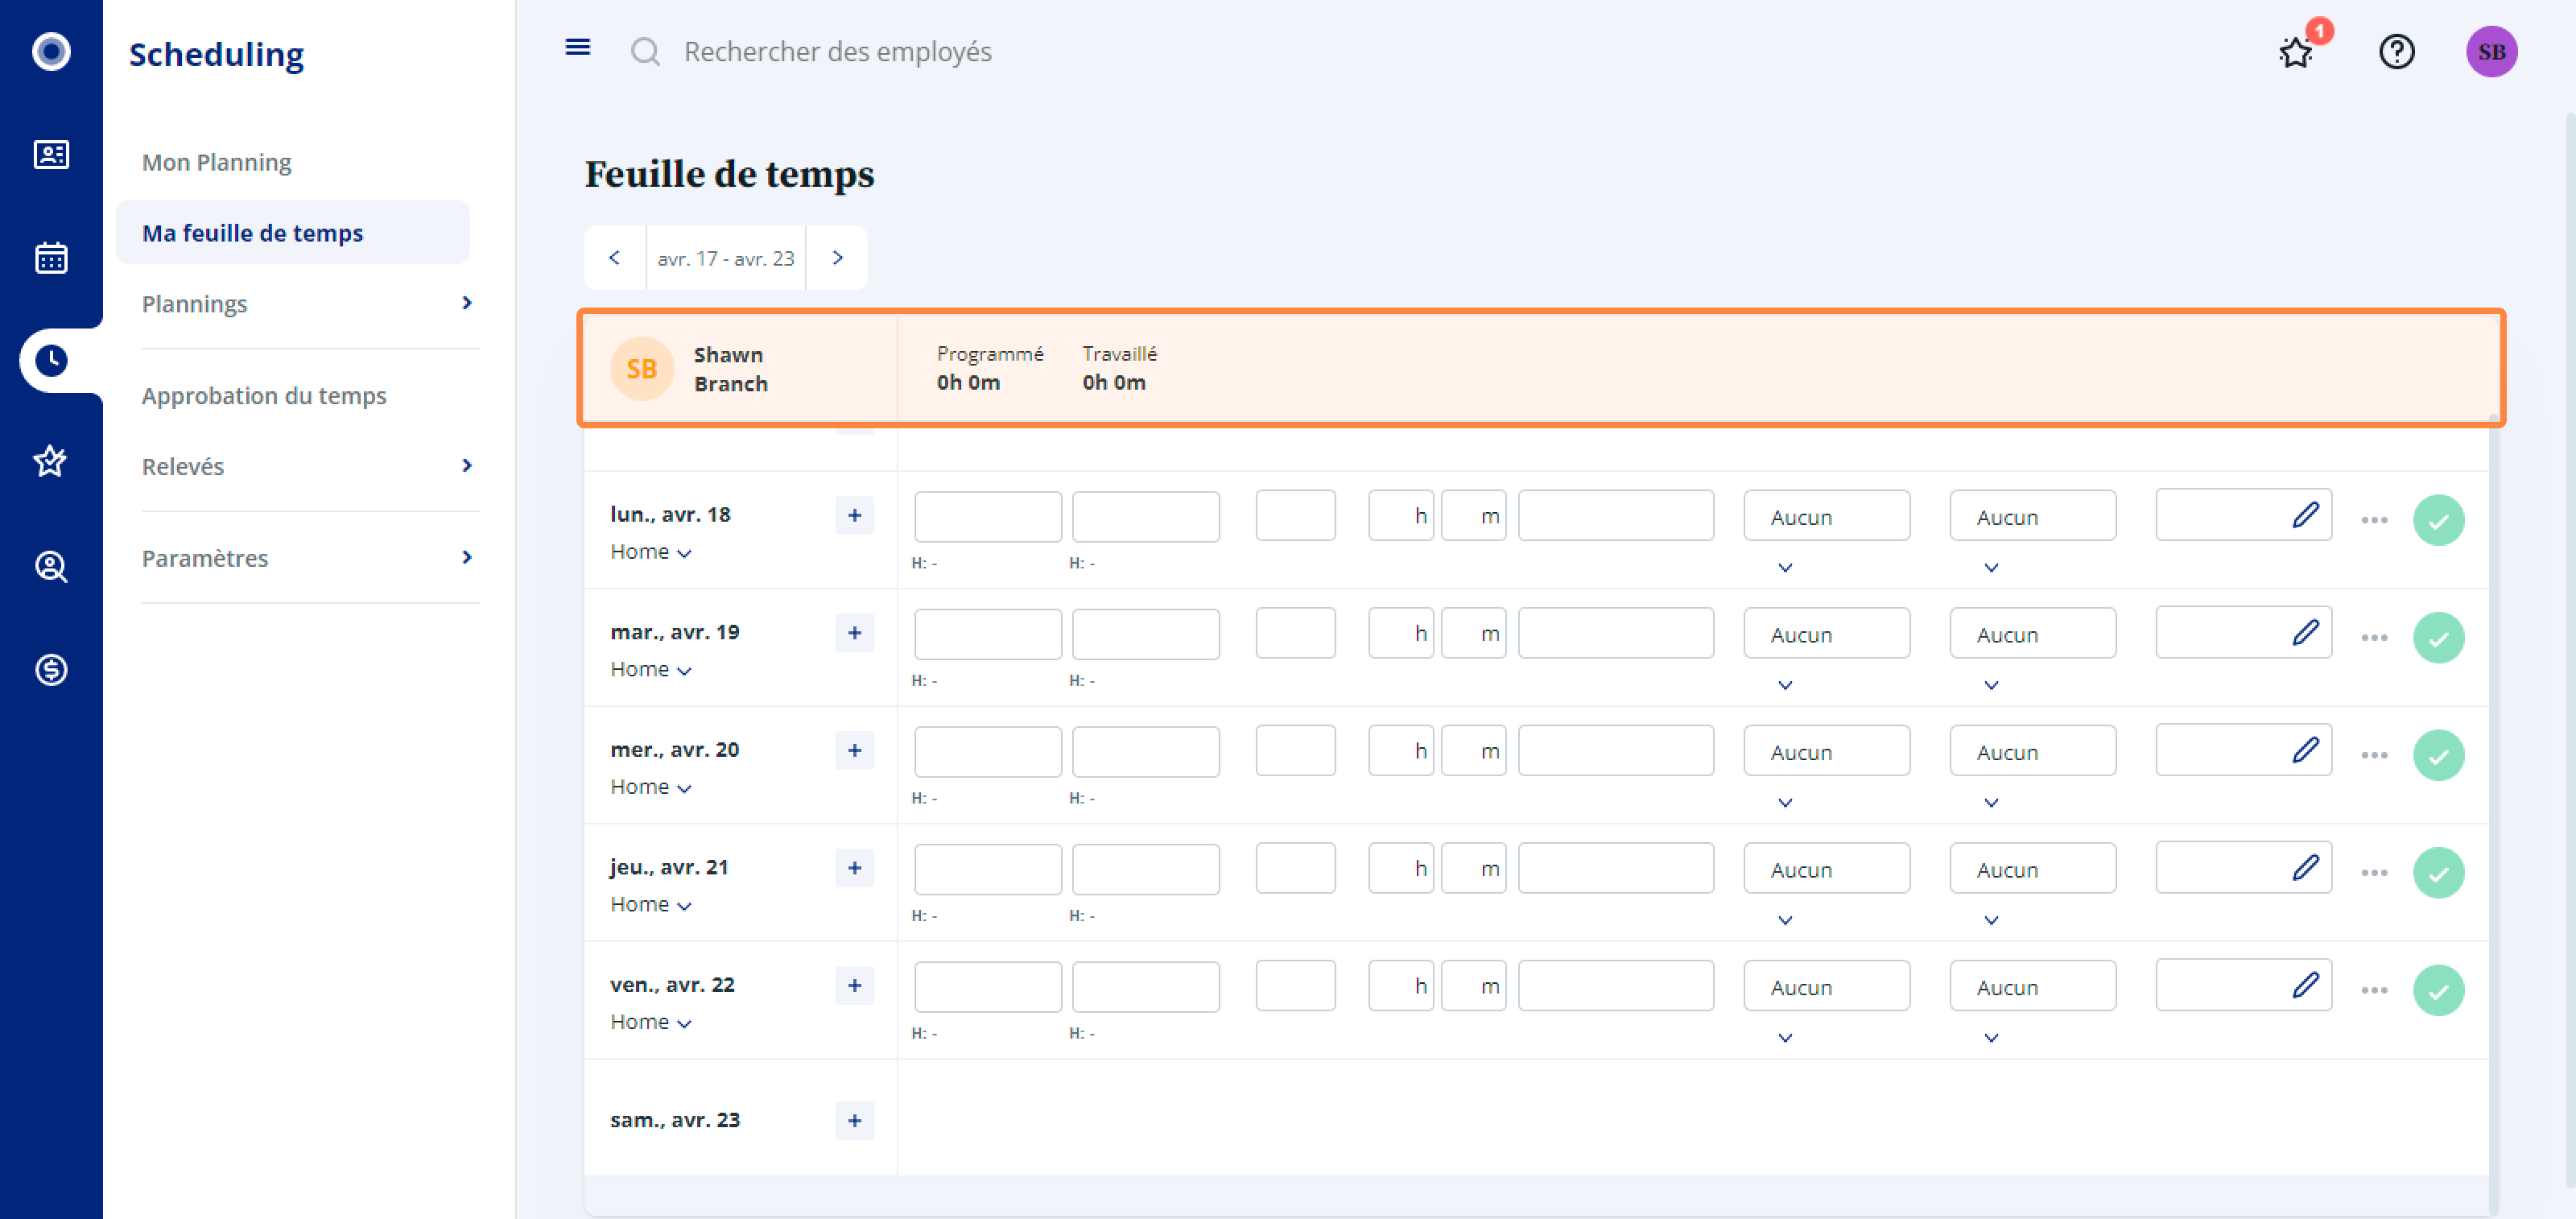Edit note pencil for lun., avr. 18
This screenshot has width=2576, height=1219.
pyautogui.click(x=2305, y=515)
